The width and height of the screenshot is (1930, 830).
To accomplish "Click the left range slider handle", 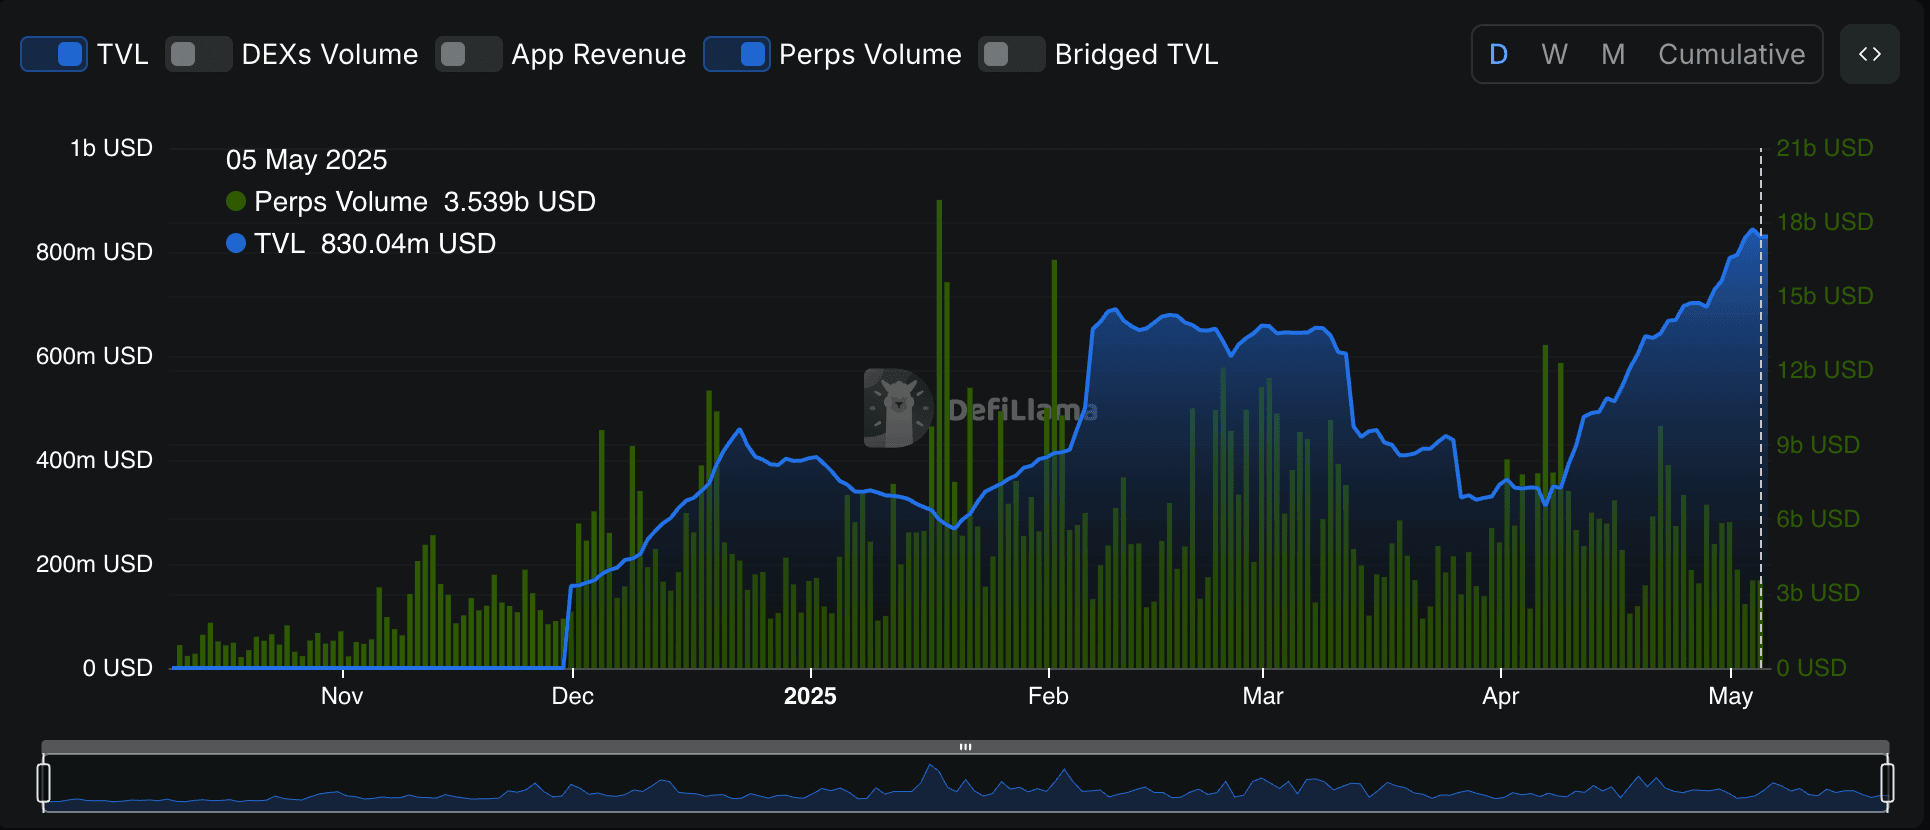I will coord(43,782).
